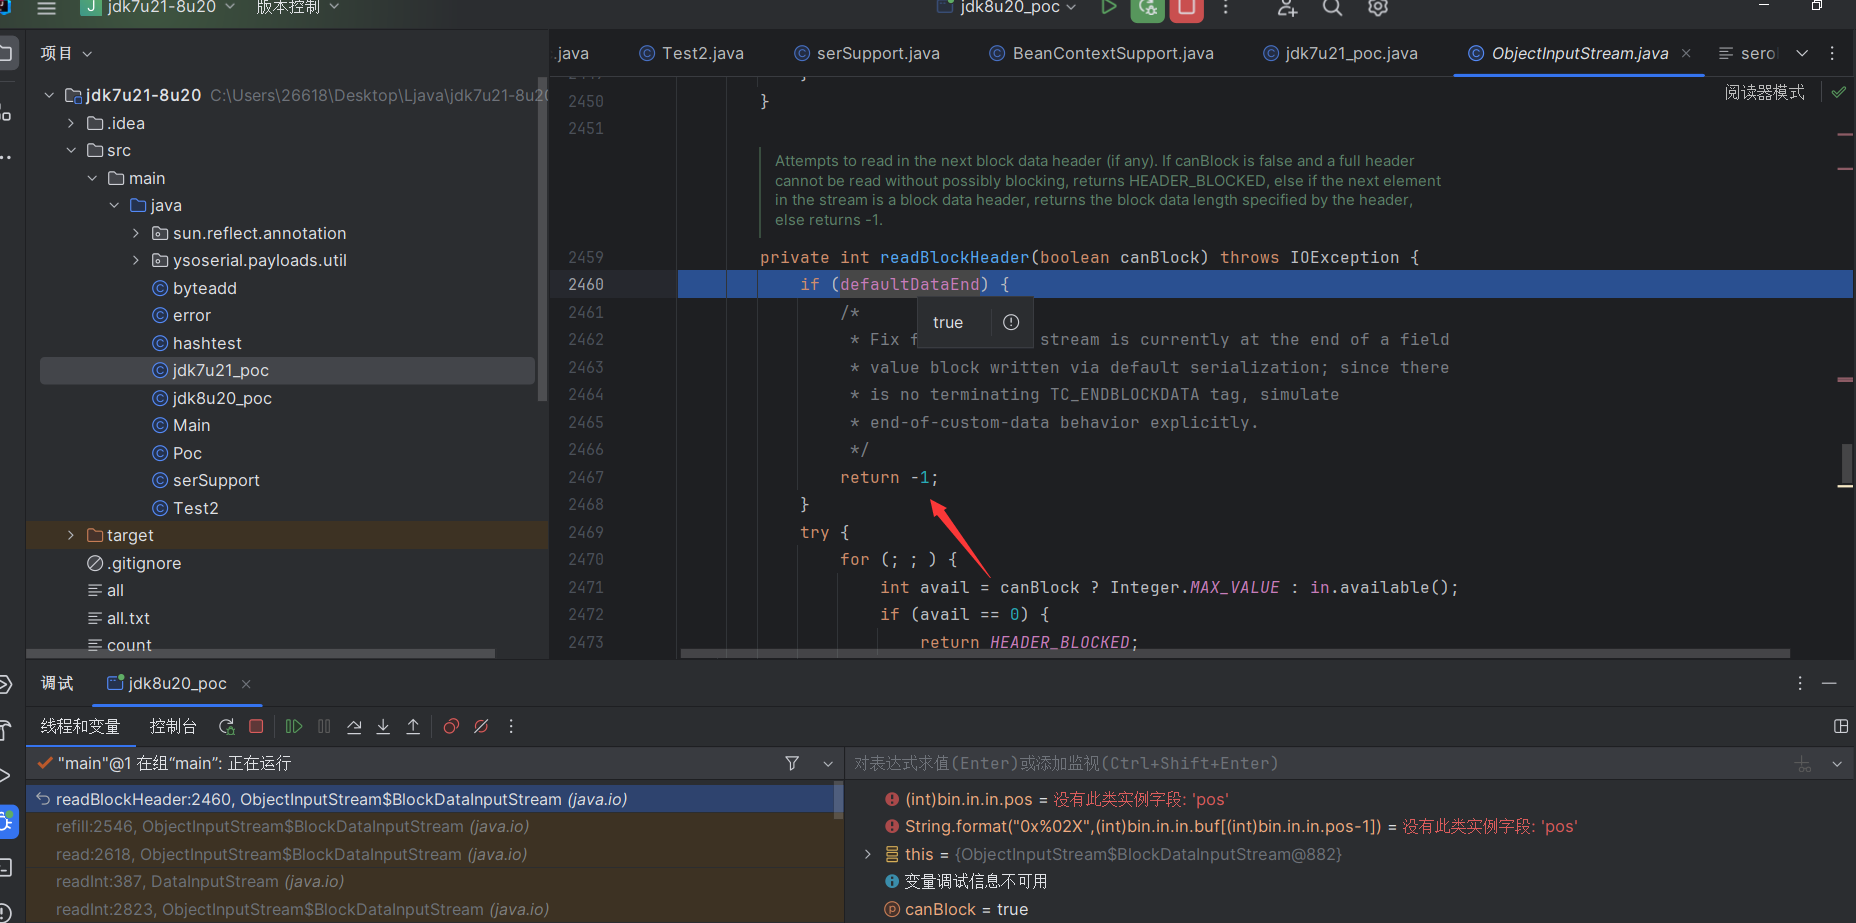Screen dimensions: 1856x923
Task: Open debug tool window options menu
Action: point(1800,683)
